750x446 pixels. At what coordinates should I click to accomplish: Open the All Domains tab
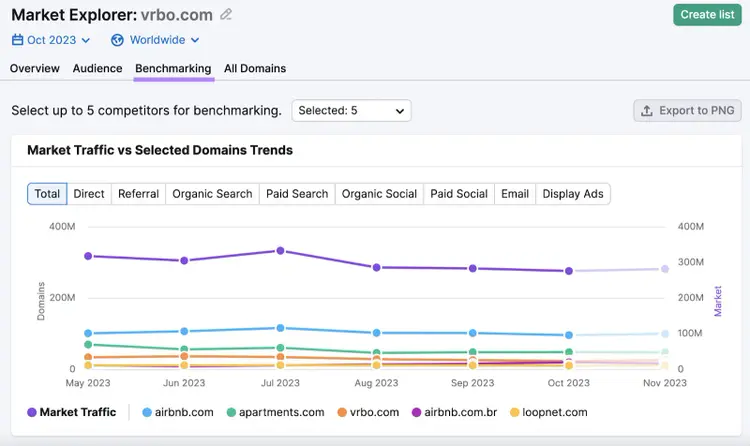coord(255,68)
